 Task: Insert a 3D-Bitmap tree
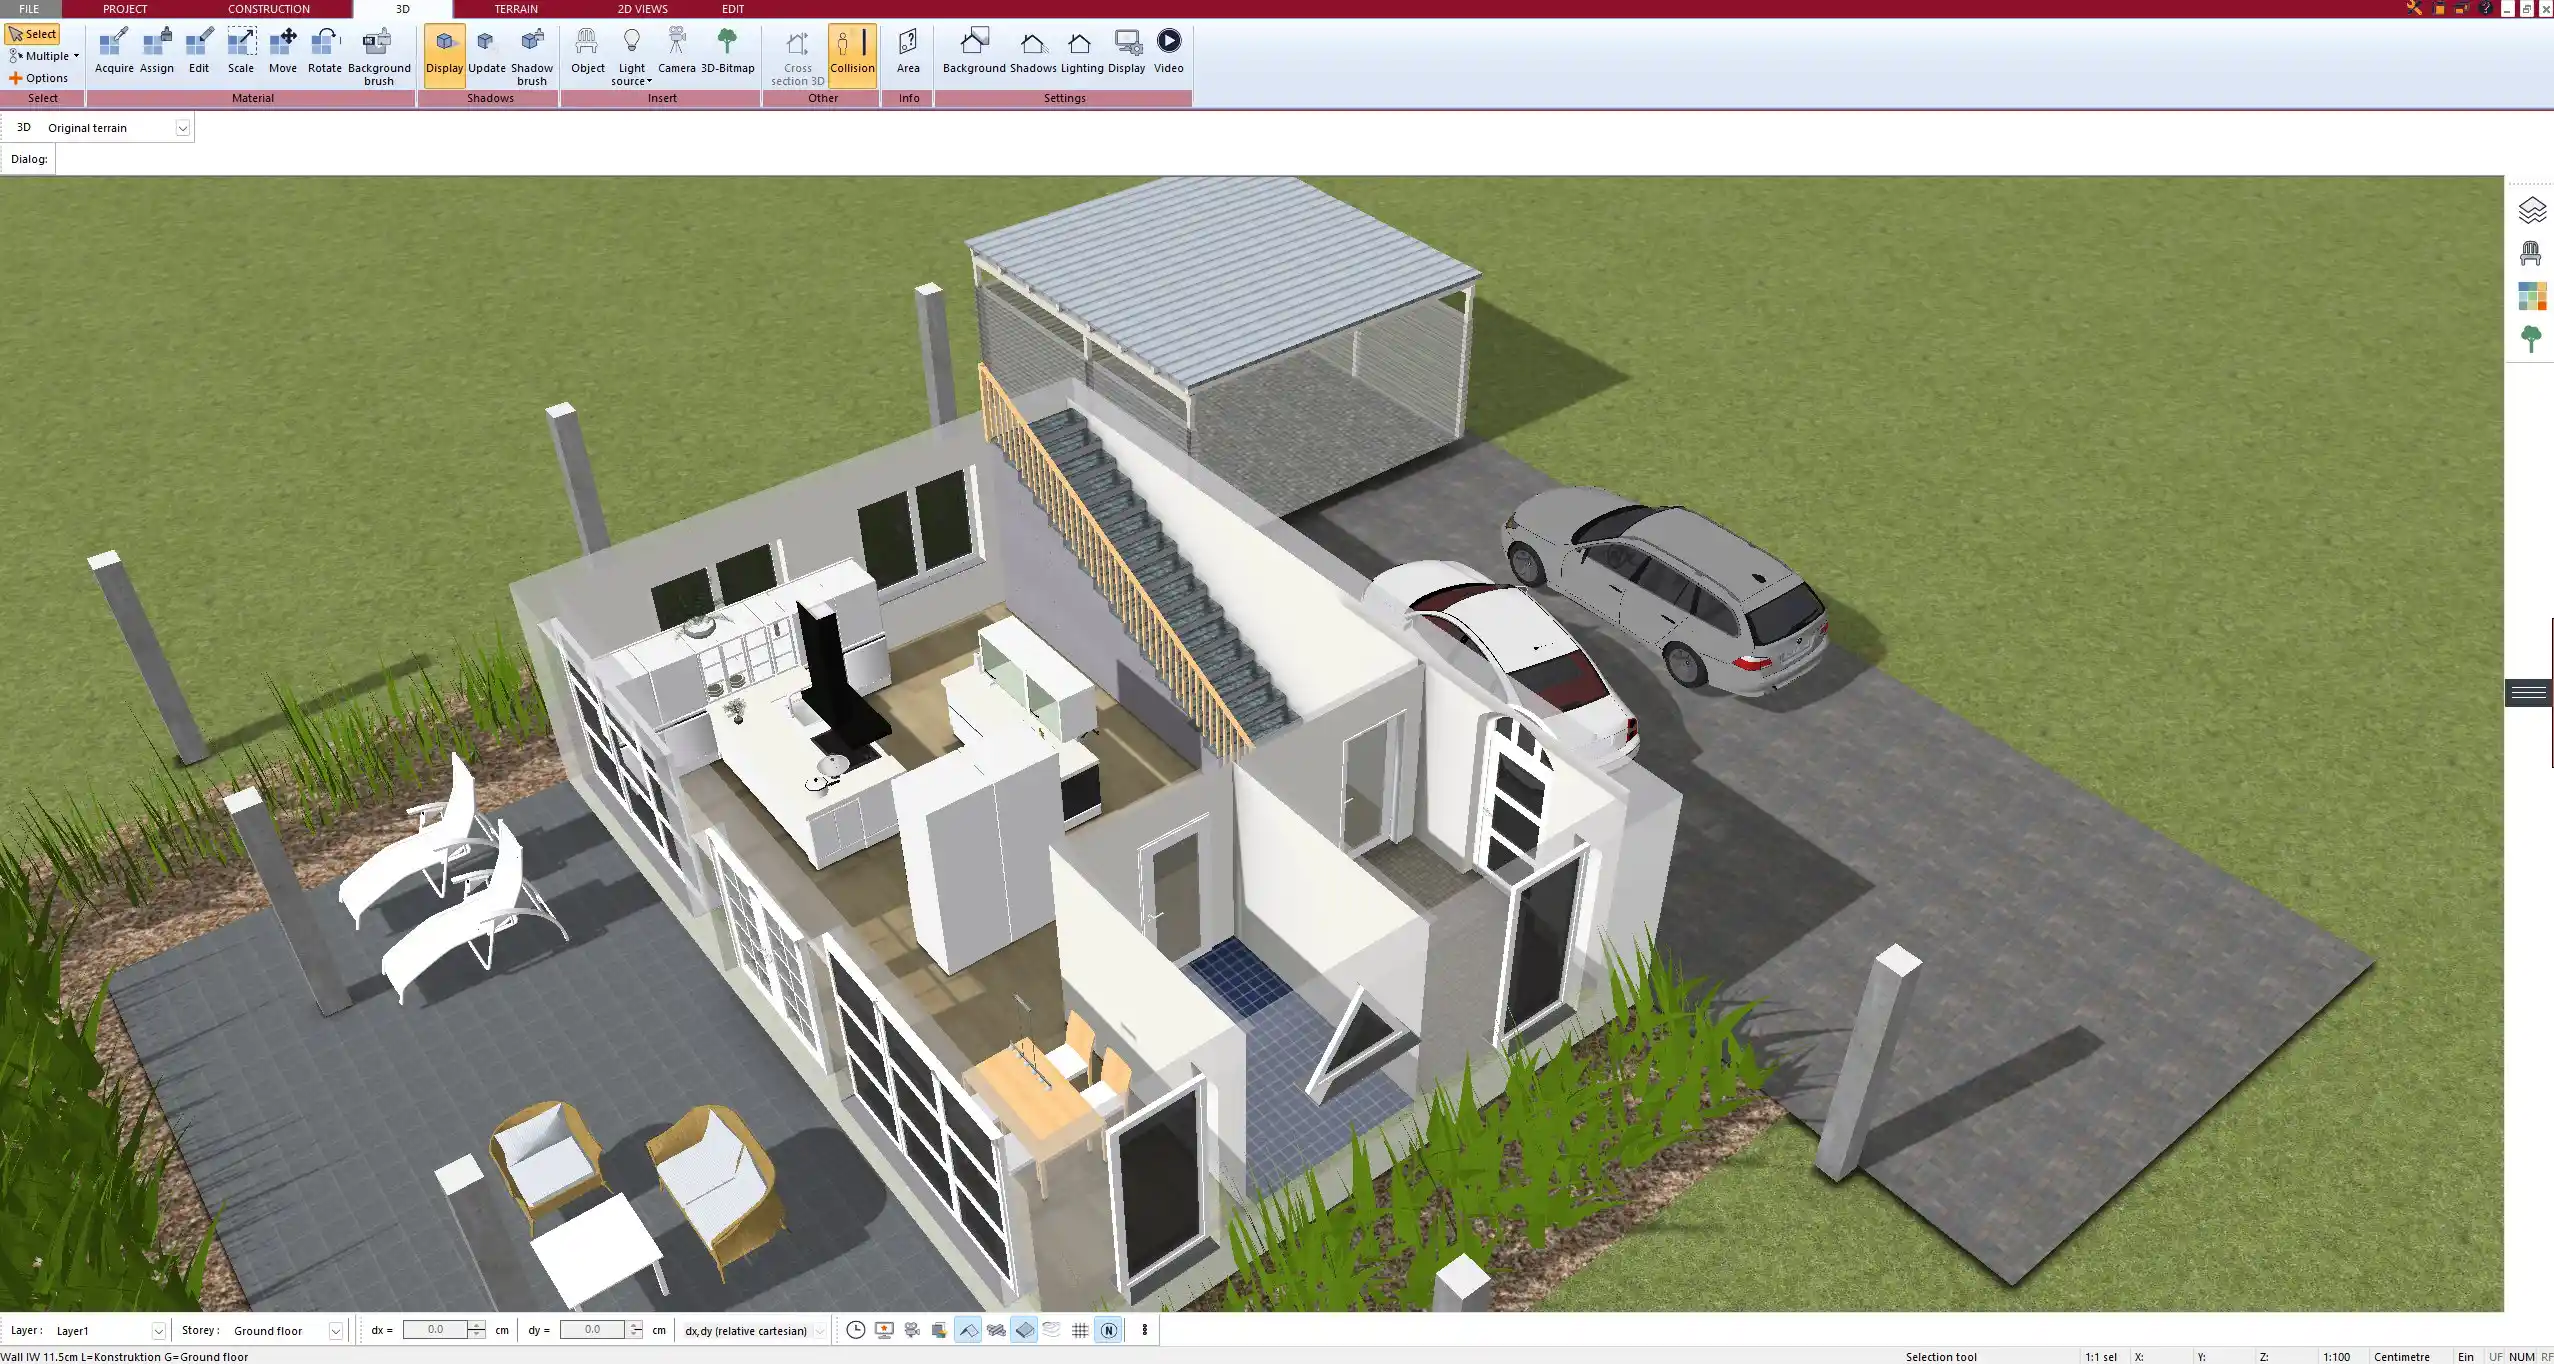(x=728, y=51)
